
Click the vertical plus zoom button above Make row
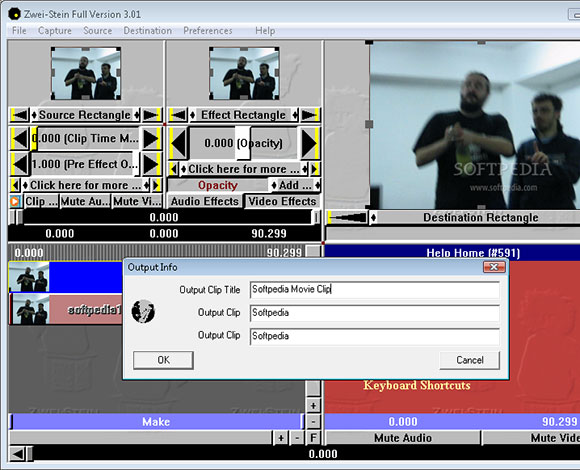pyautogui.click(x=313, y=406)
